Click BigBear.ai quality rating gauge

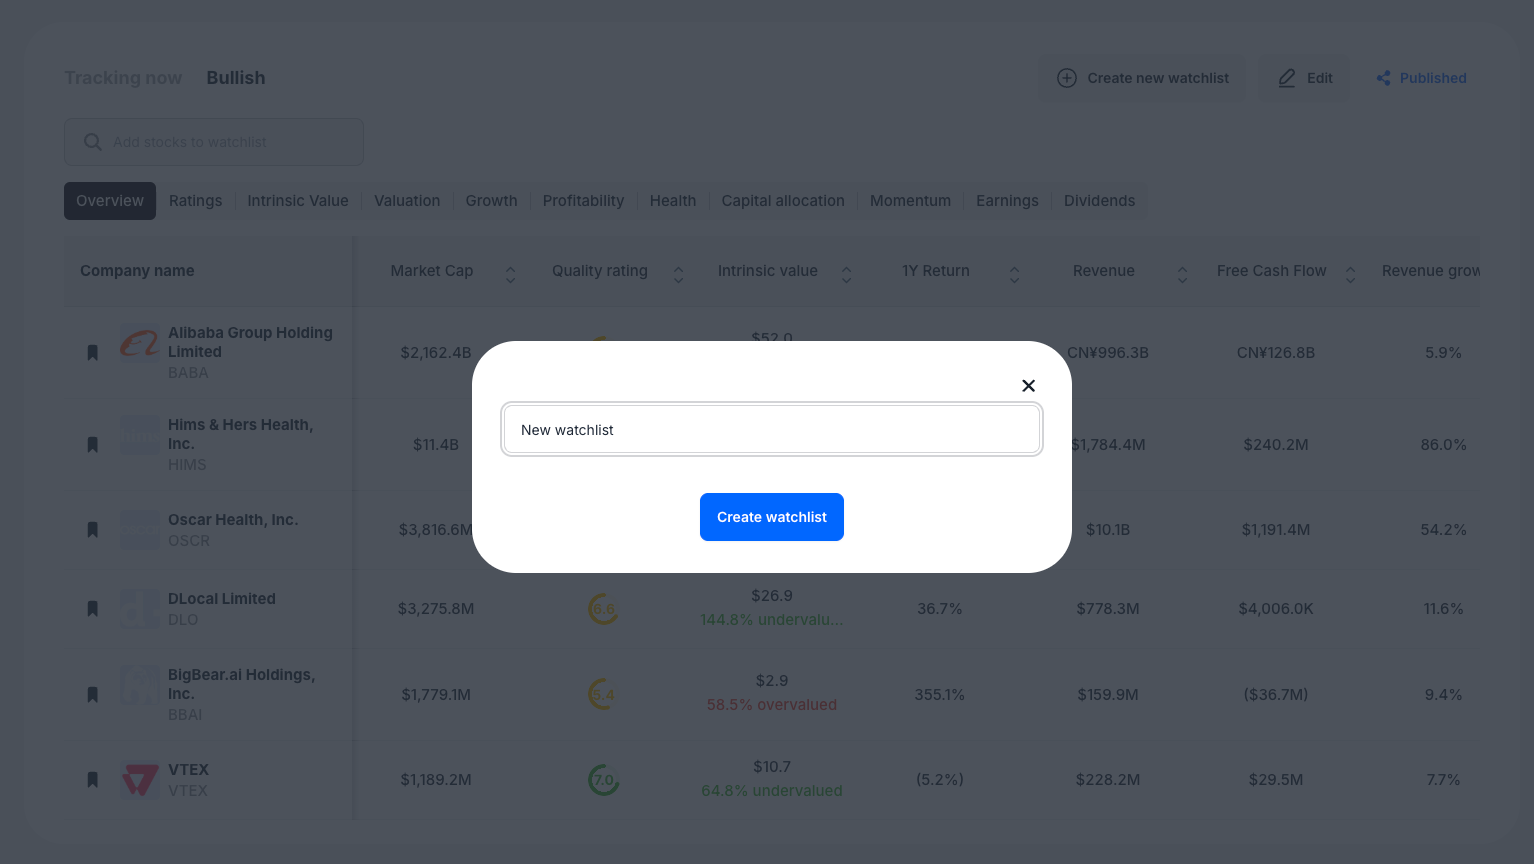pyautogui.click(x=603, y=694)
